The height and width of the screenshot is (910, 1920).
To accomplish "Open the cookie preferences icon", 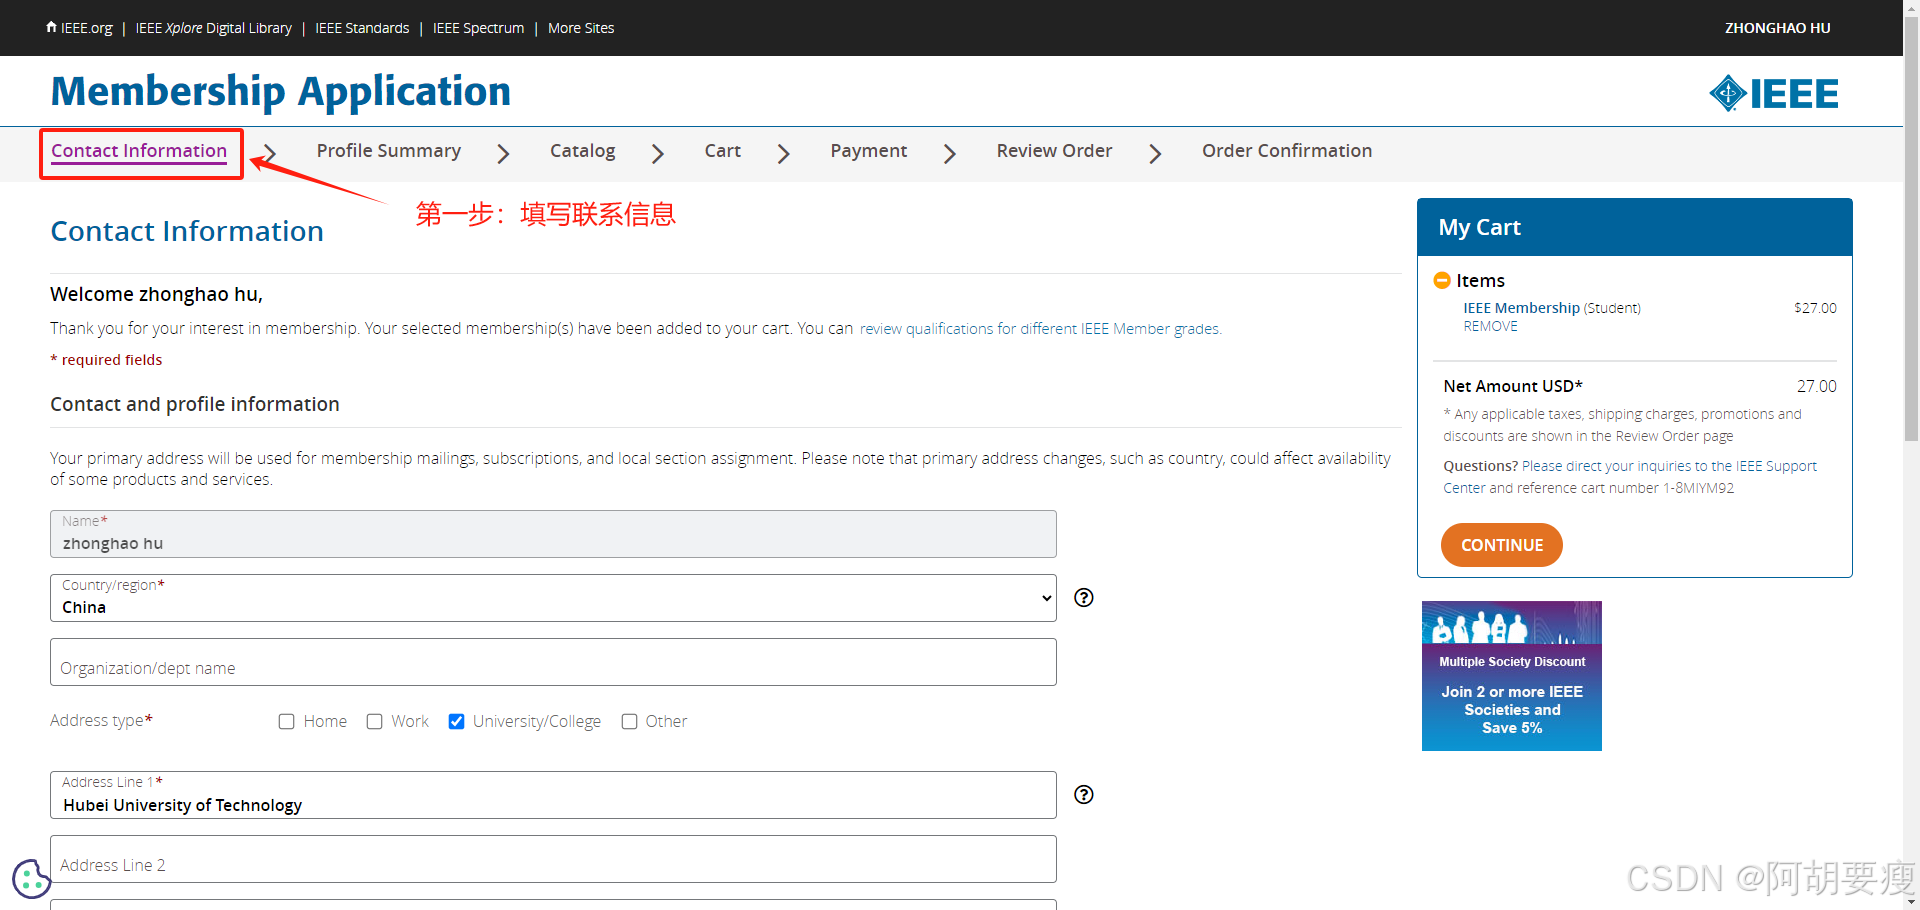I will click(x=31, y=879).
